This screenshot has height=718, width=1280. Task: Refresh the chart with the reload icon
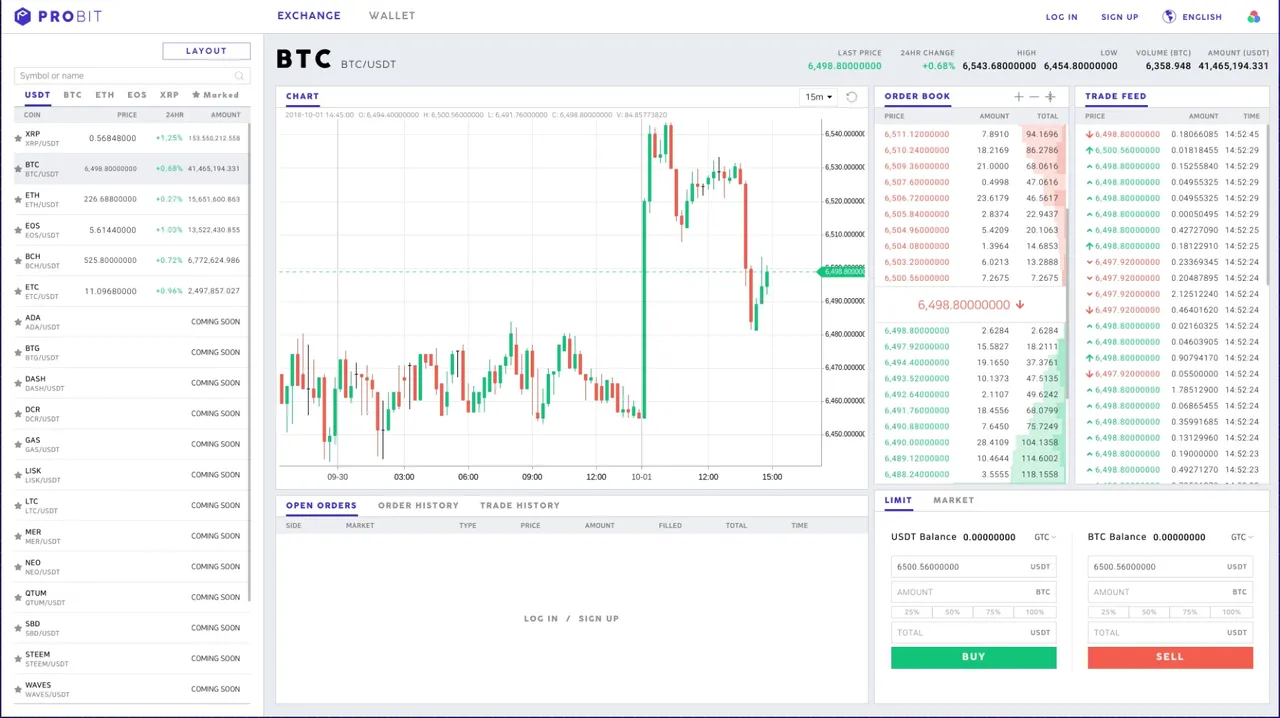pos(852,97)
